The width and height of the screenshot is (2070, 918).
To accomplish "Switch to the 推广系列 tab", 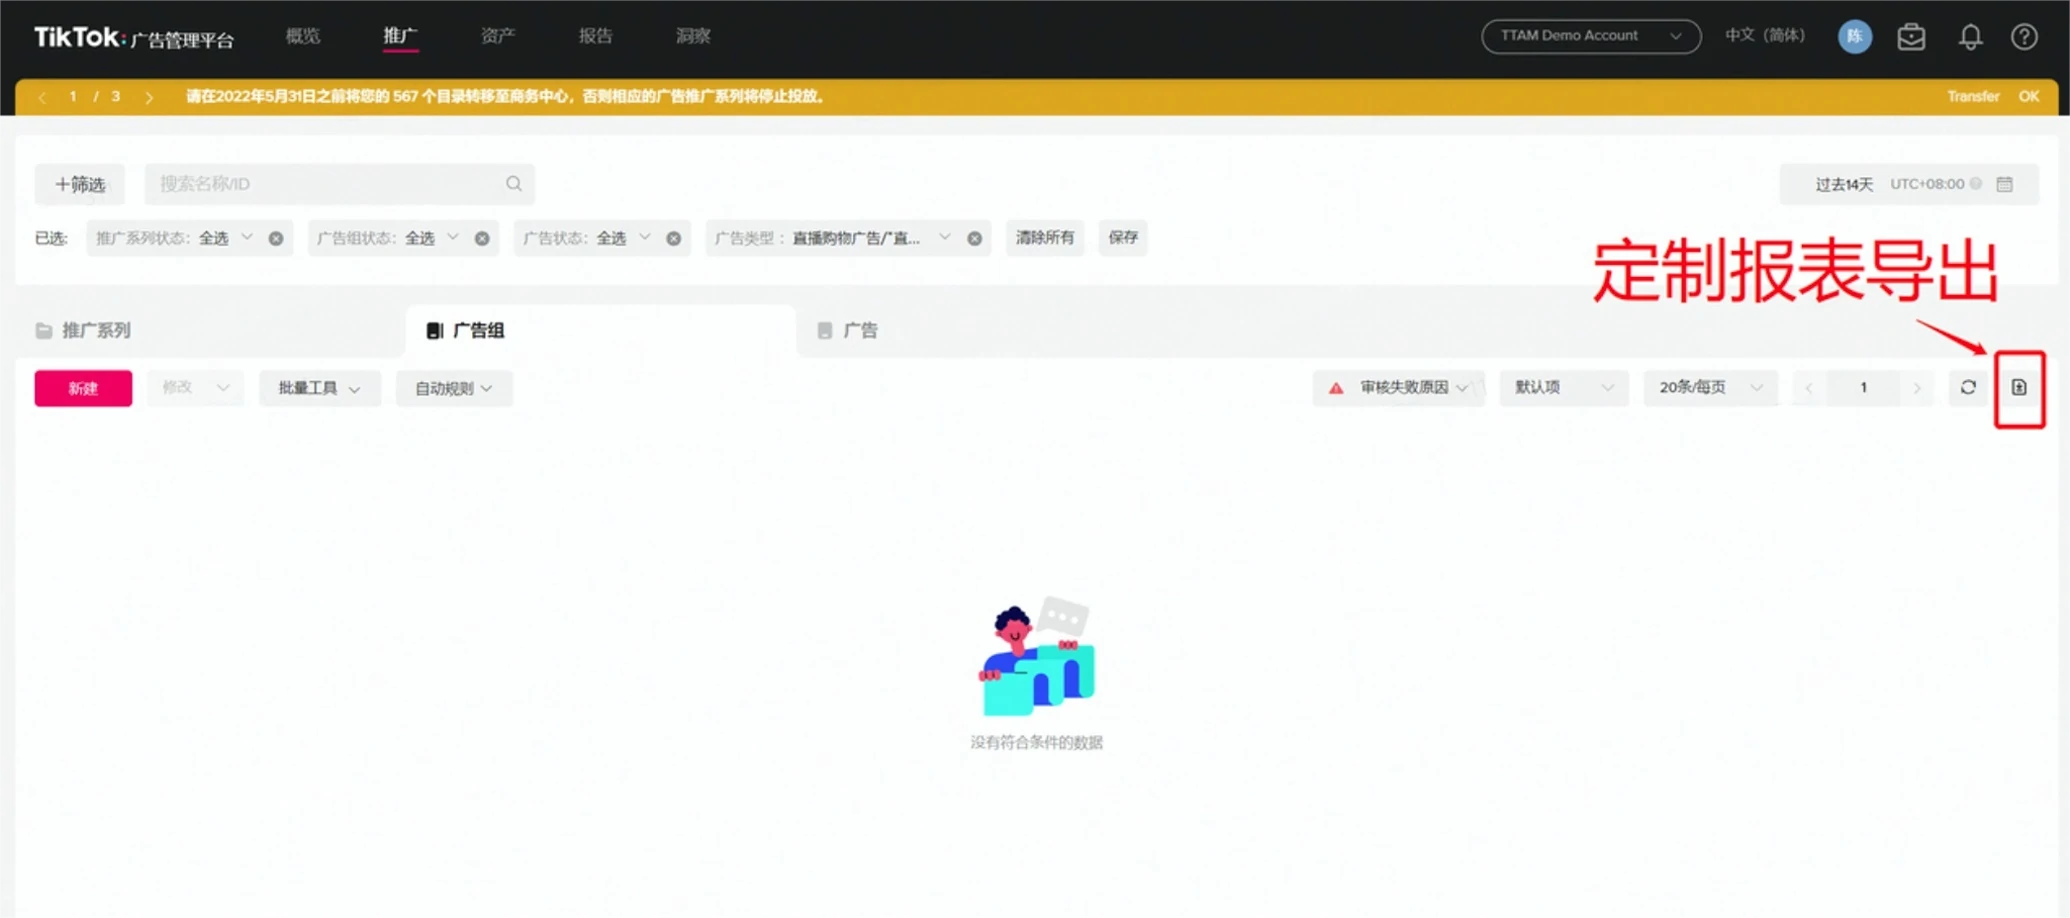I will (96, 330).
